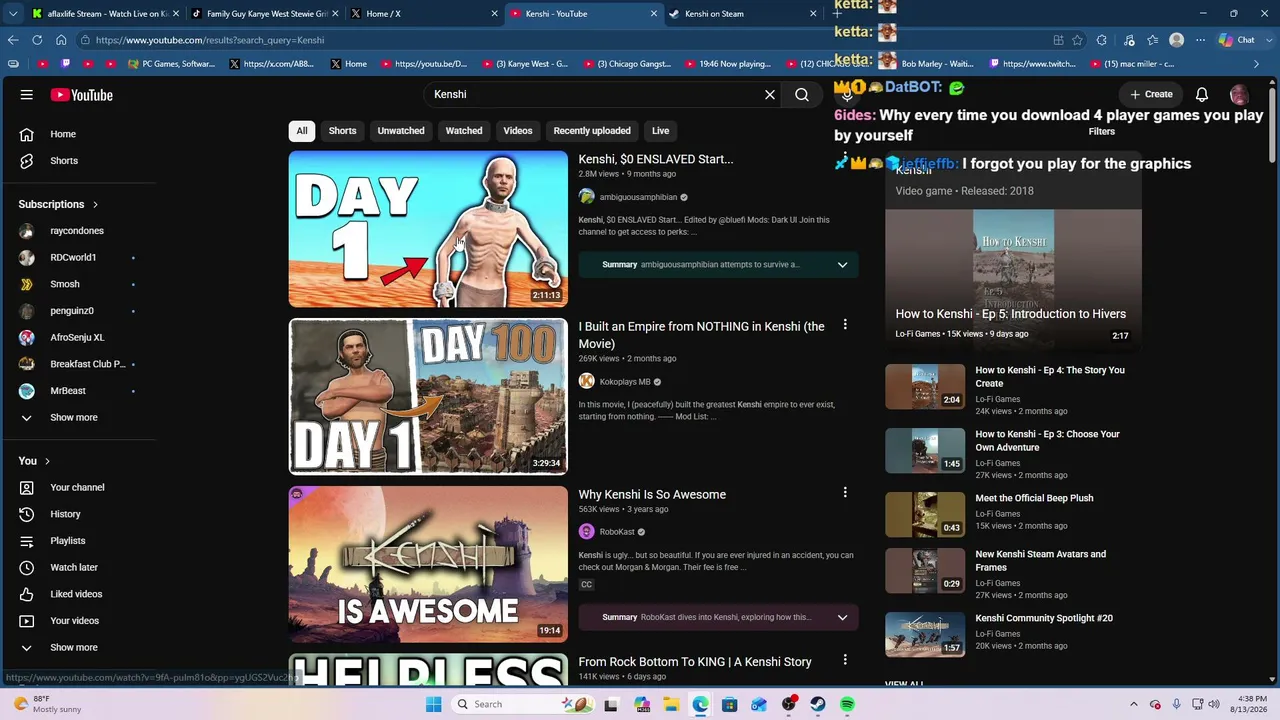Click the Home sidebar icon
The image size is (1280, 720).
pos(27,134)
